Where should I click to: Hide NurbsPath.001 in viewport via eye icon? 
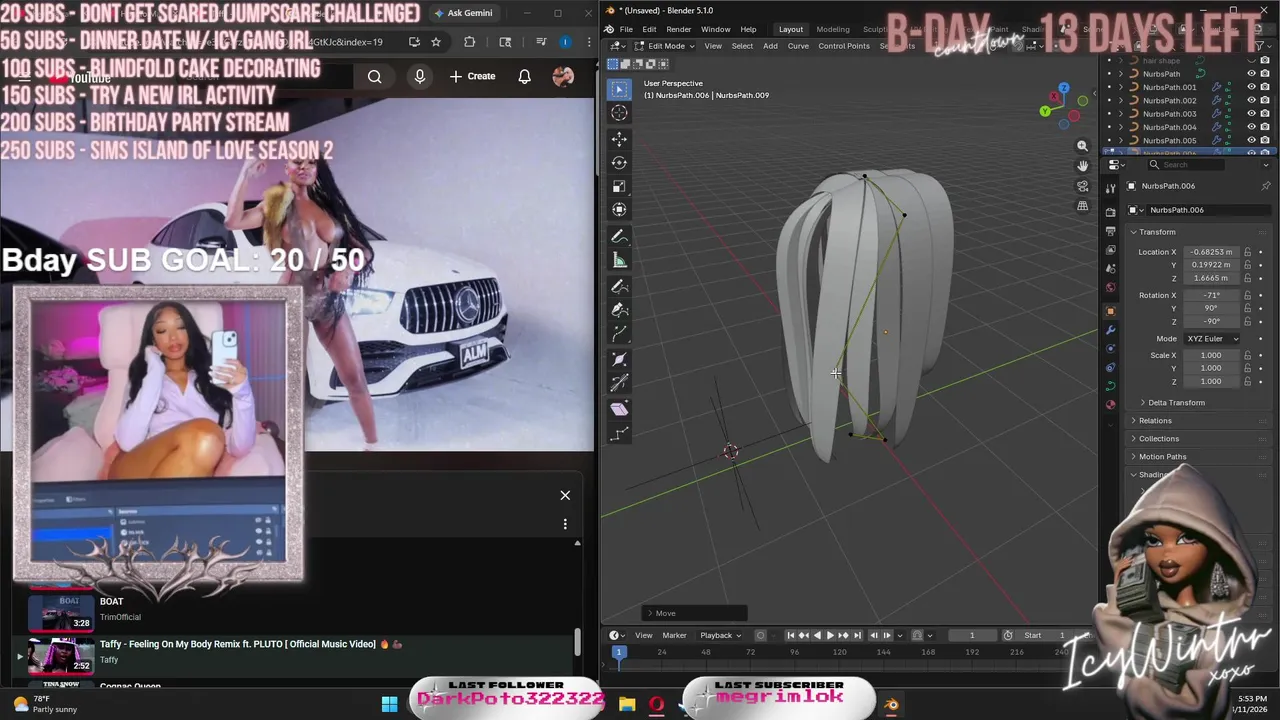(x=1251, y=87)
